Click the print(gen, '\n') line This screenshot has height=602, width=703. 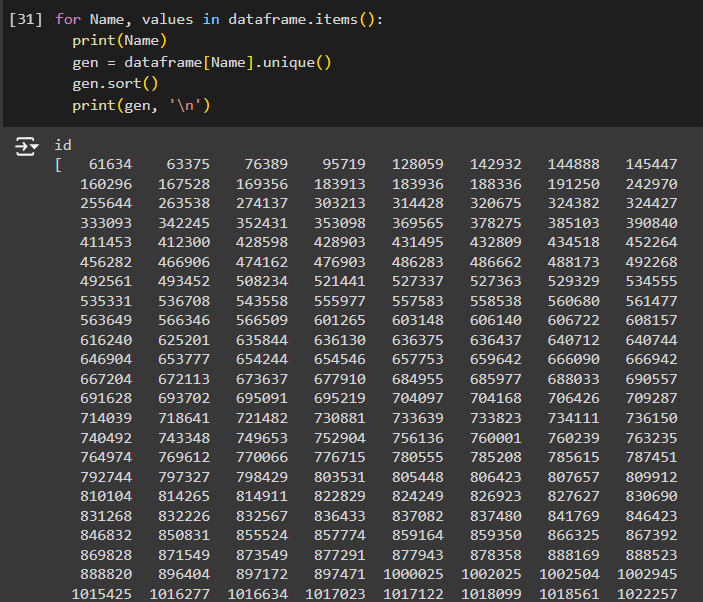pos(141,105)
